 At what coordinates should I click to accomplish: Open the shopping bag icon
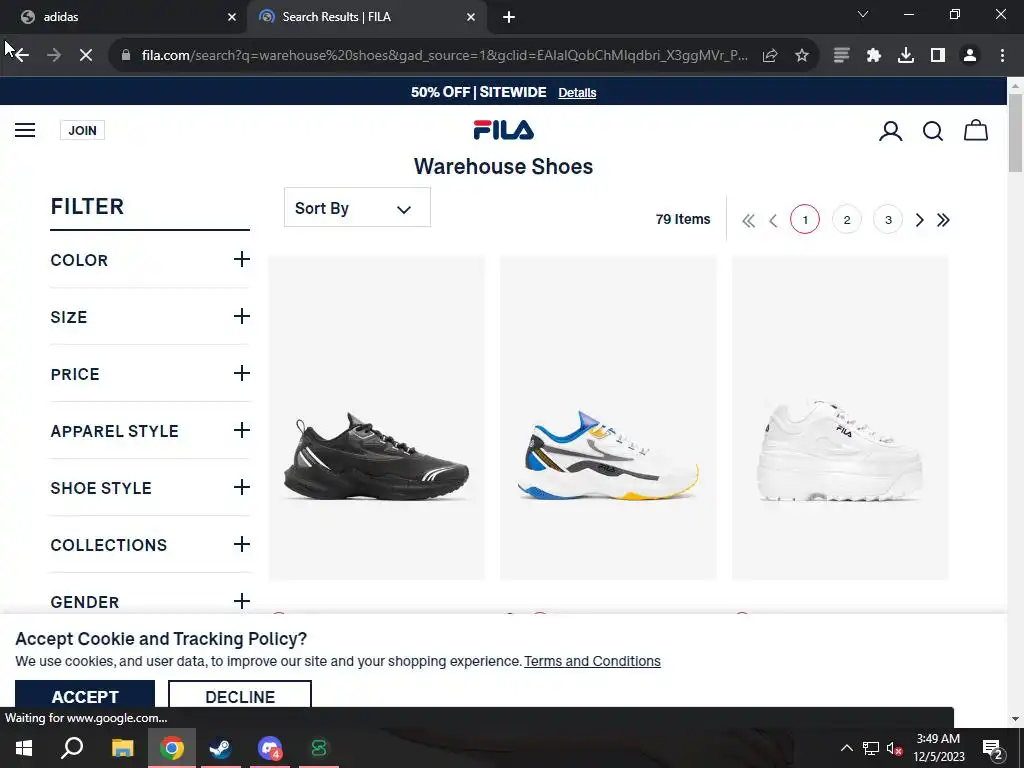(976, 130)
